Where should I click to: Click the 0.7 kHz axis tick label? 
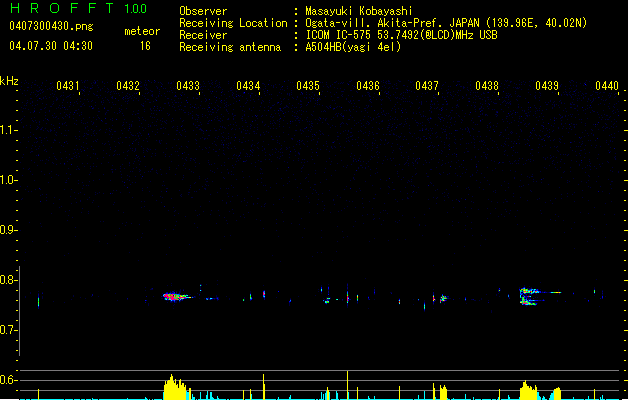[8, 330]
